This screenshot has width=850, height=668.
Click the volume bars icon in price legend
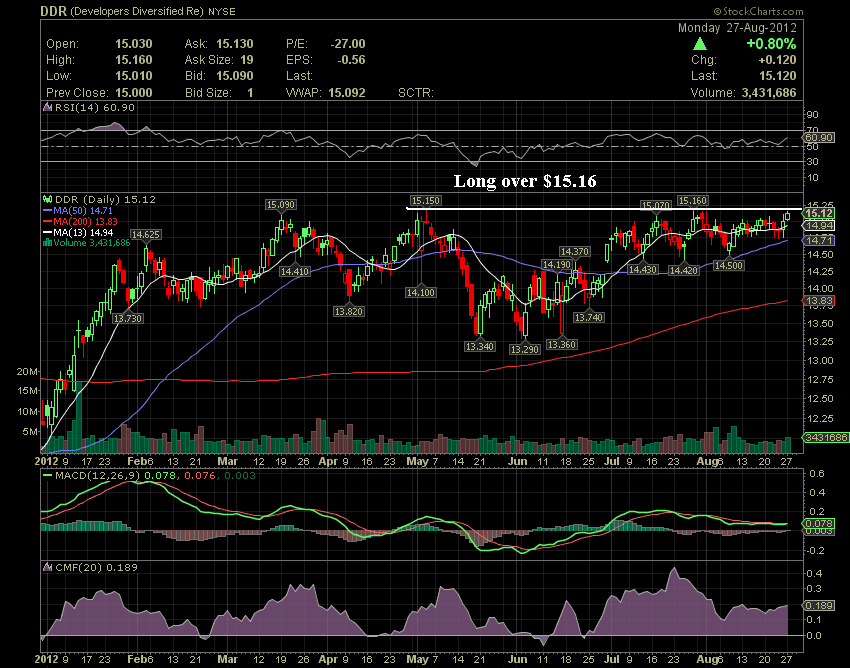[x=48, y=243]
